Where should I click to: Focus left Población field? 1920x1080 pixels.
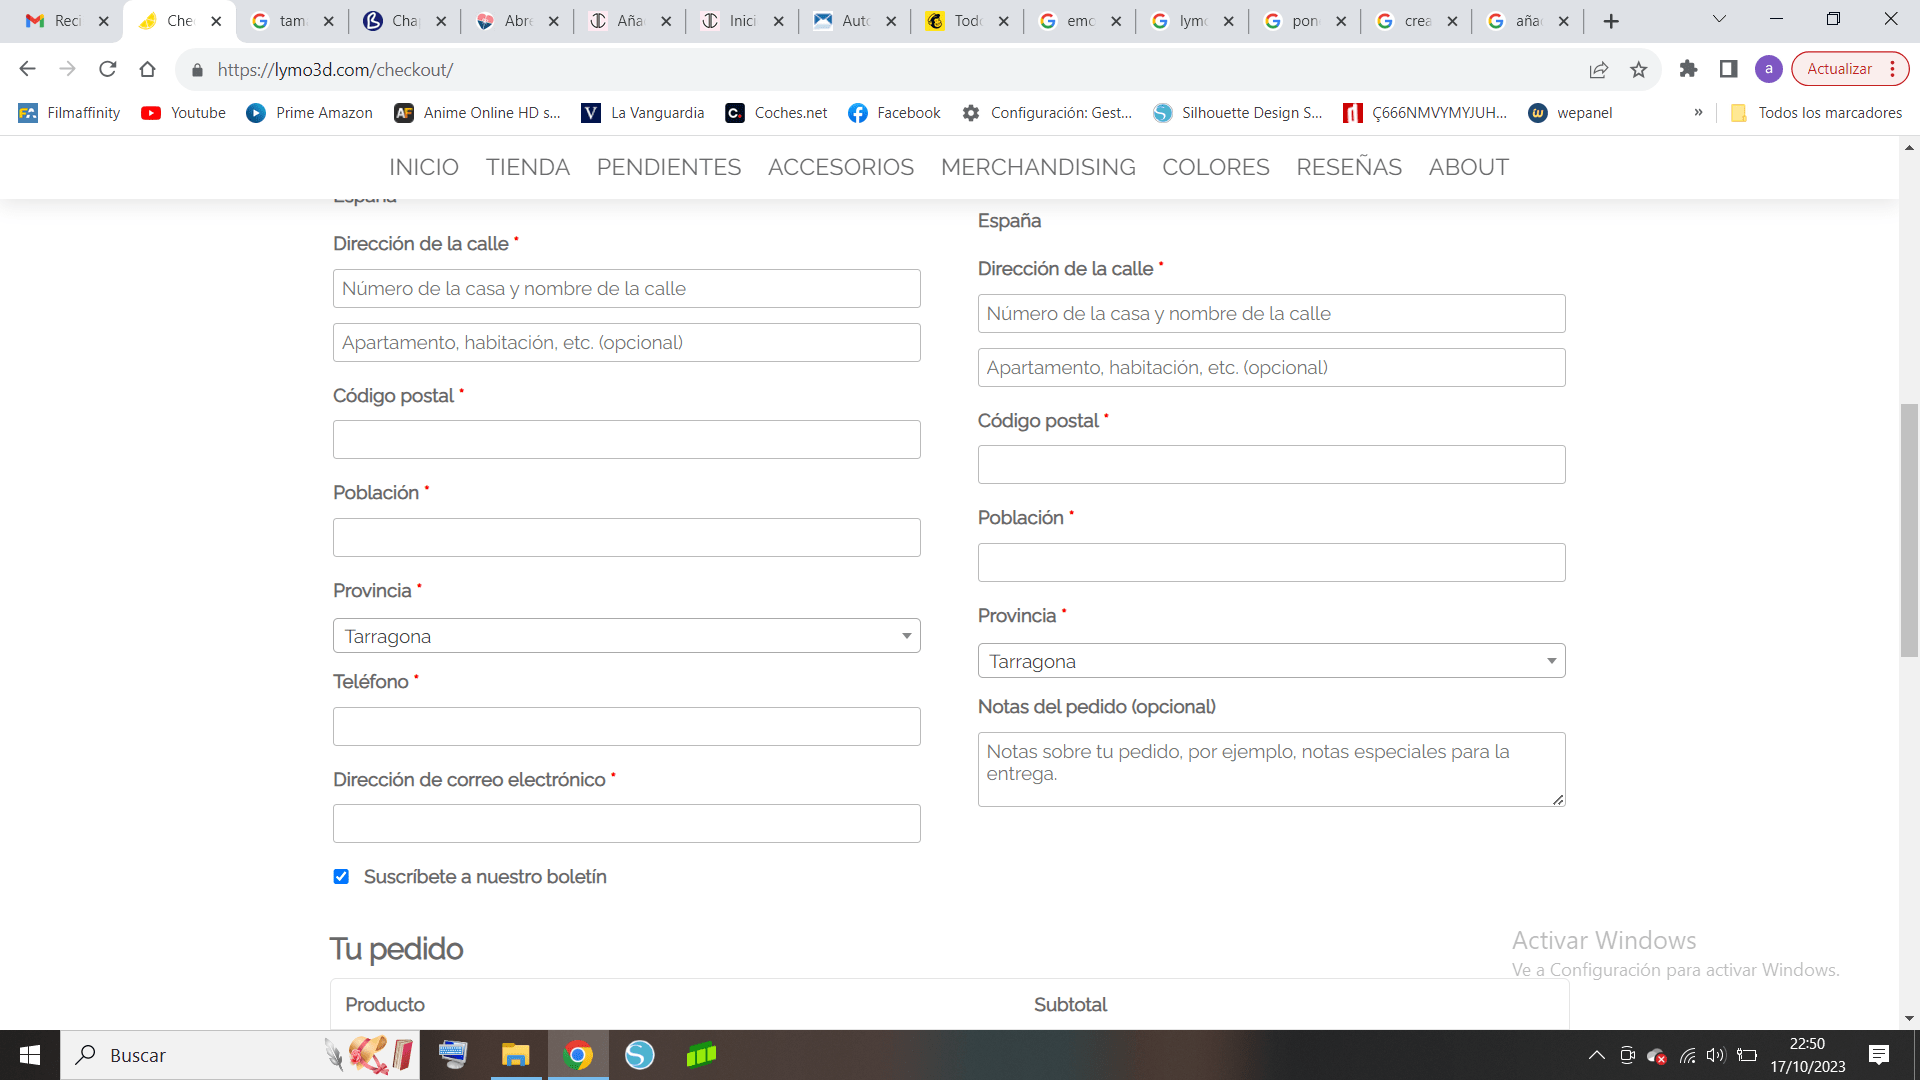626,538
